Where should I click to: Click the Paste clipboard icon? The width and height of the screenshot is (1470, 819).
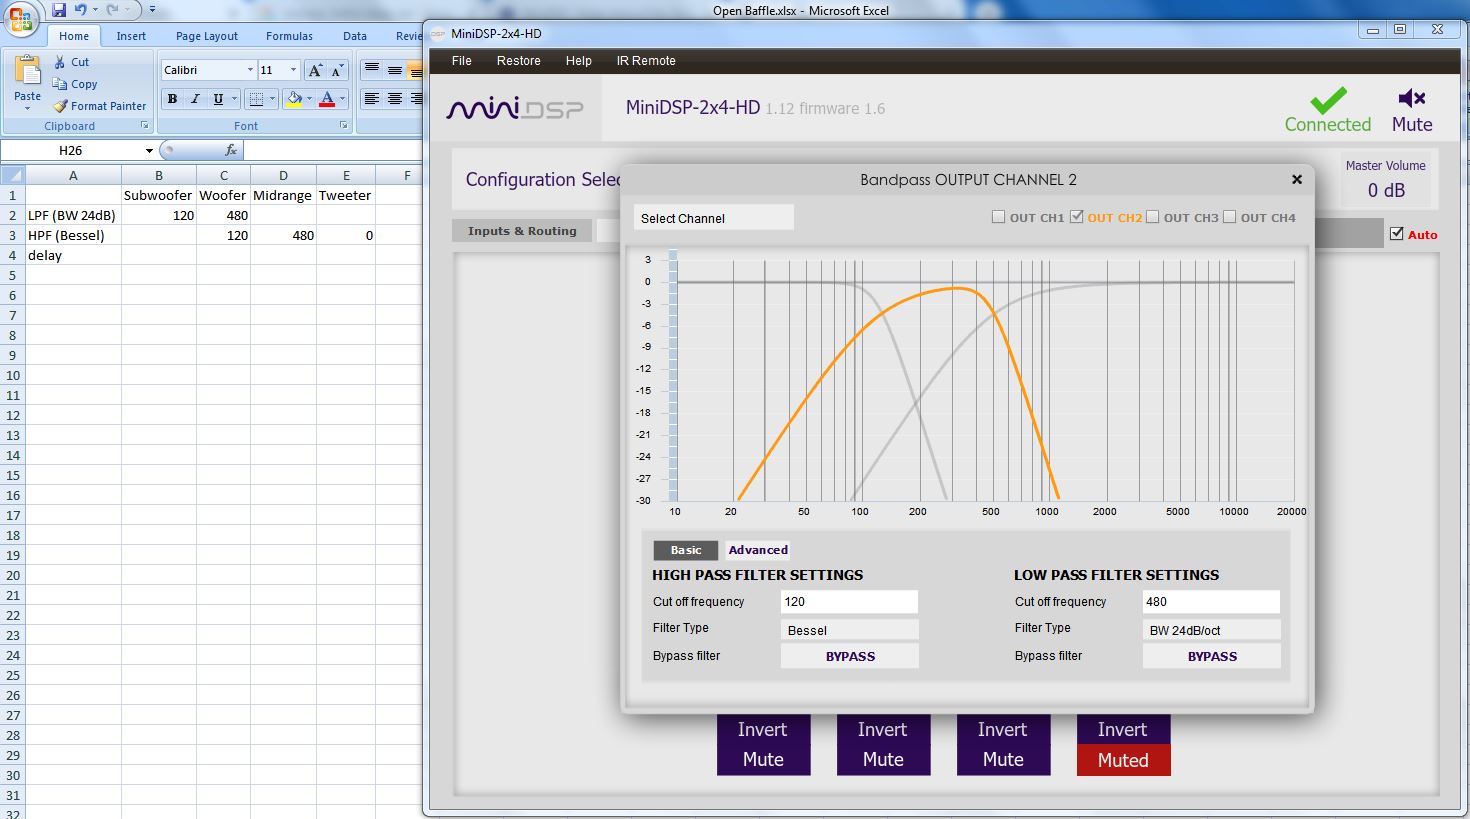tap(28, 71)
